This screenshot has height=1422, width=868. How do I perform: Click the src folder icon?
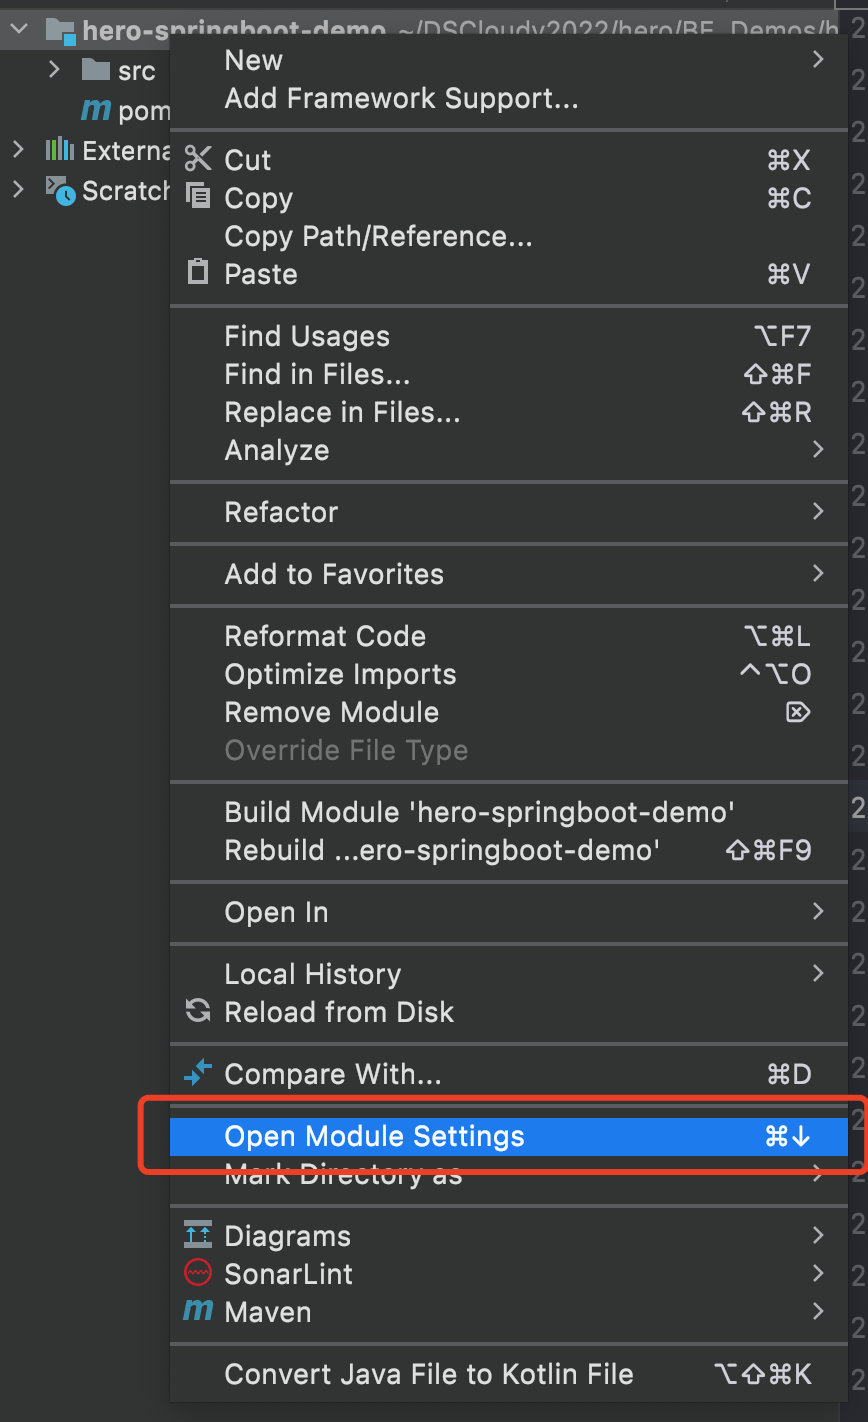[x=95, y=70]
